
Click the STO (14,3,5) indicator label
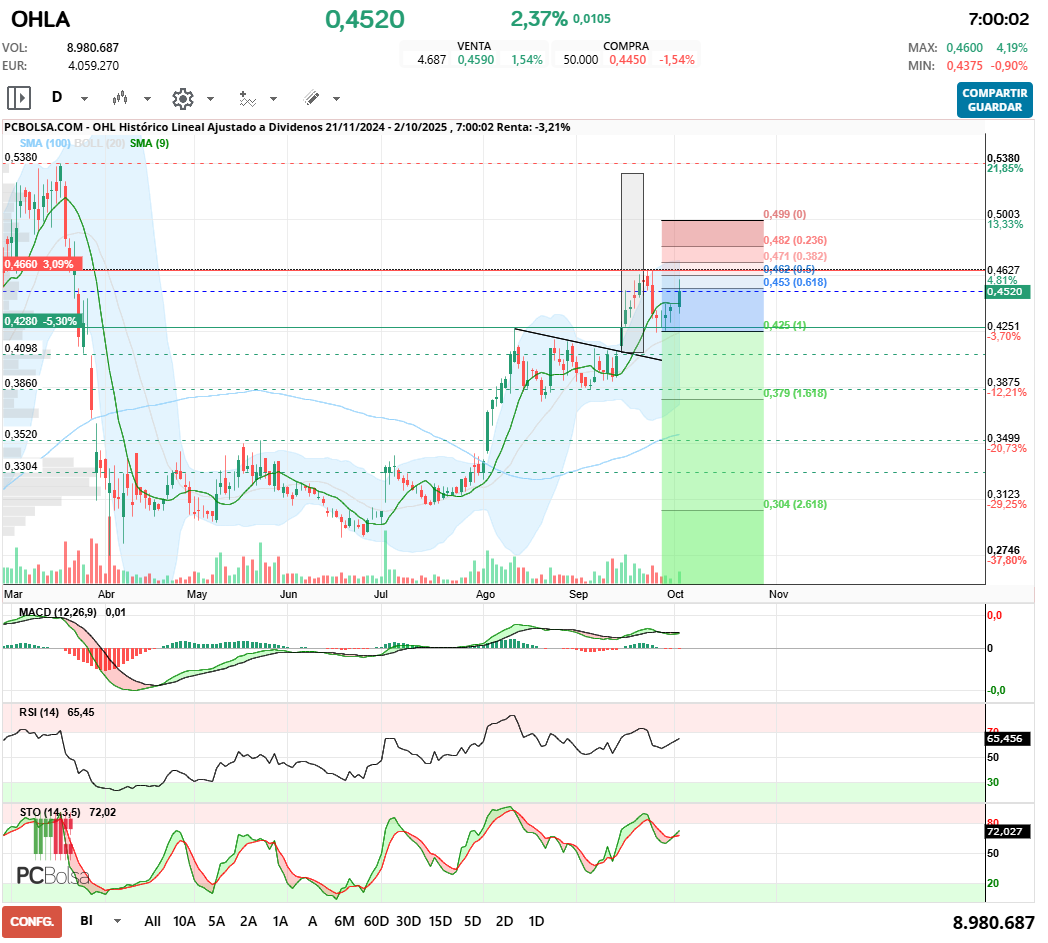(x=50, y=812)
